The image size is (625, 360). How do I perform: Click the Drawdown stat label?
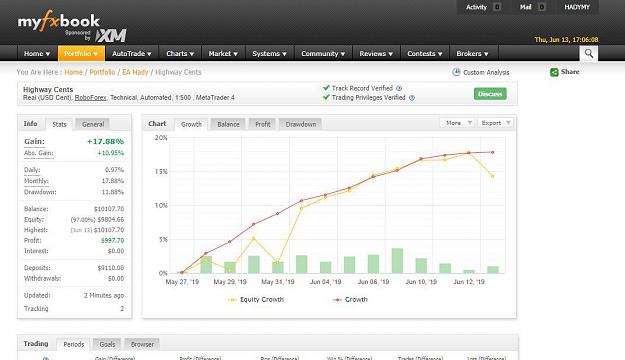click(40, 192)
